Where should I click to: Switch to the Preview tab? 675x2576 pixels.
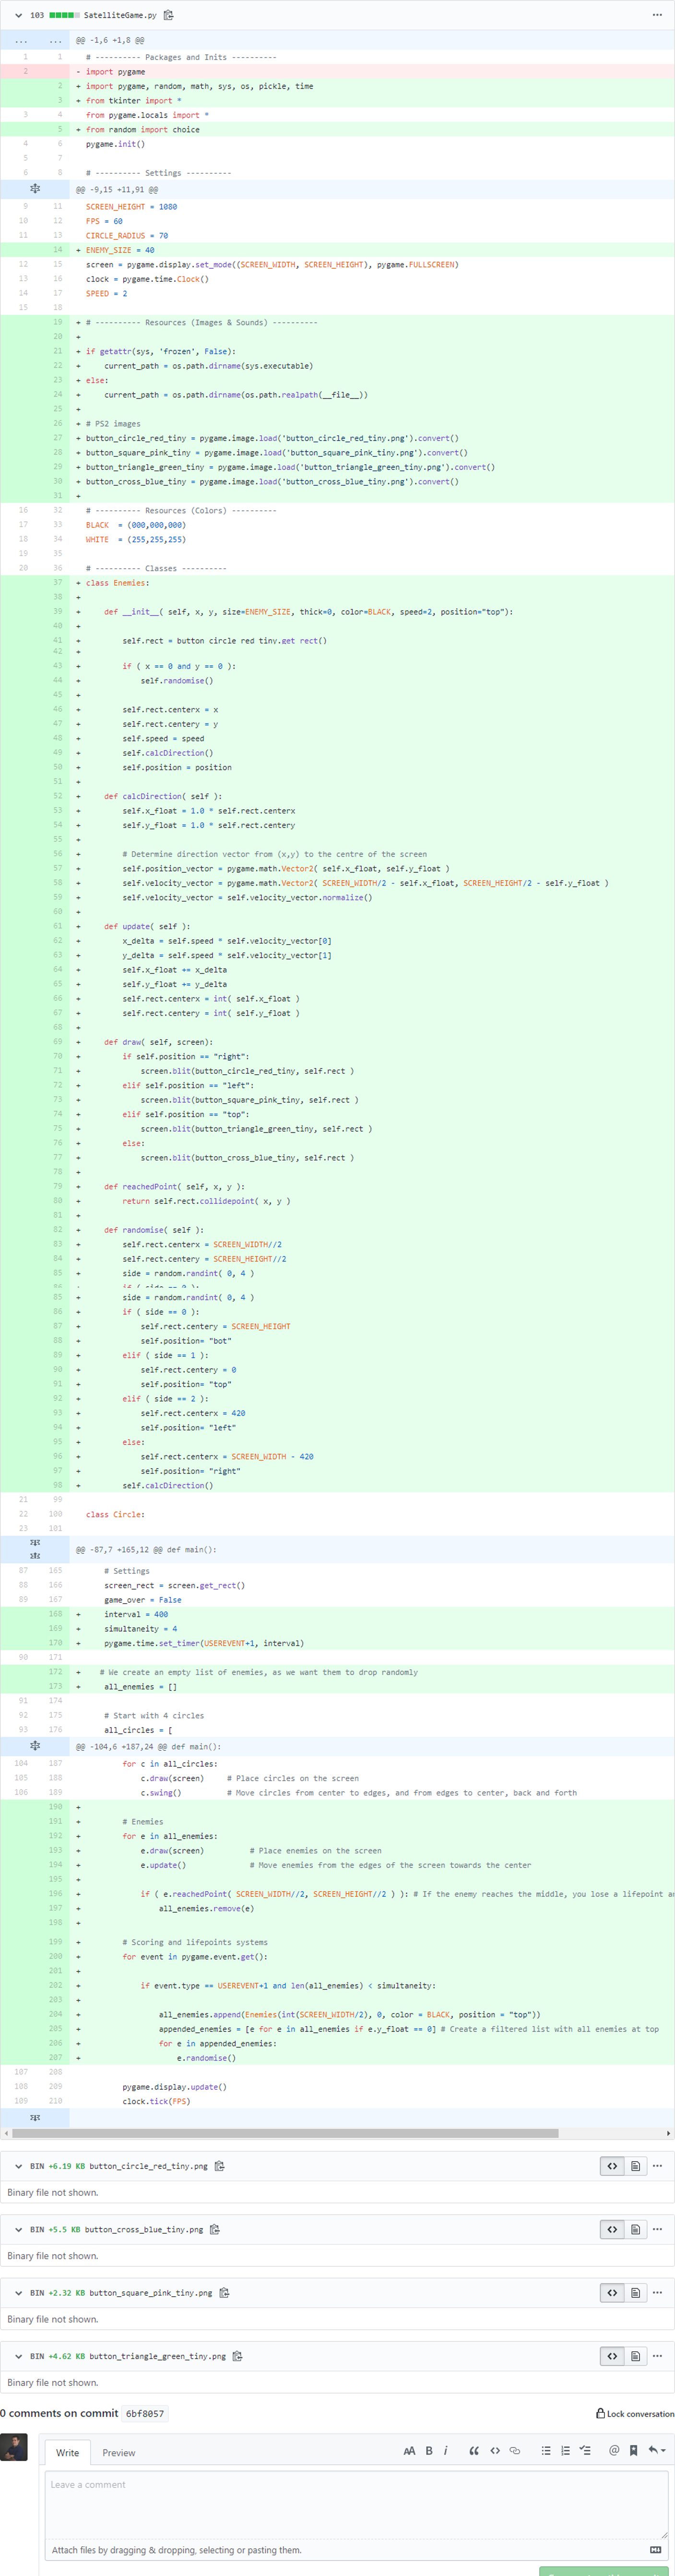coord(118,2452)
